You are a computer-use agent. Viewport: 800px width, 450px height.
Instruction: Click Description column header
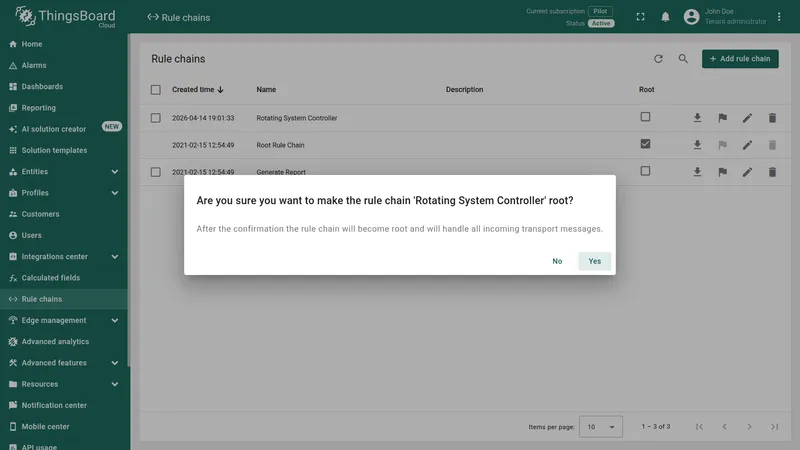(464, 89)
